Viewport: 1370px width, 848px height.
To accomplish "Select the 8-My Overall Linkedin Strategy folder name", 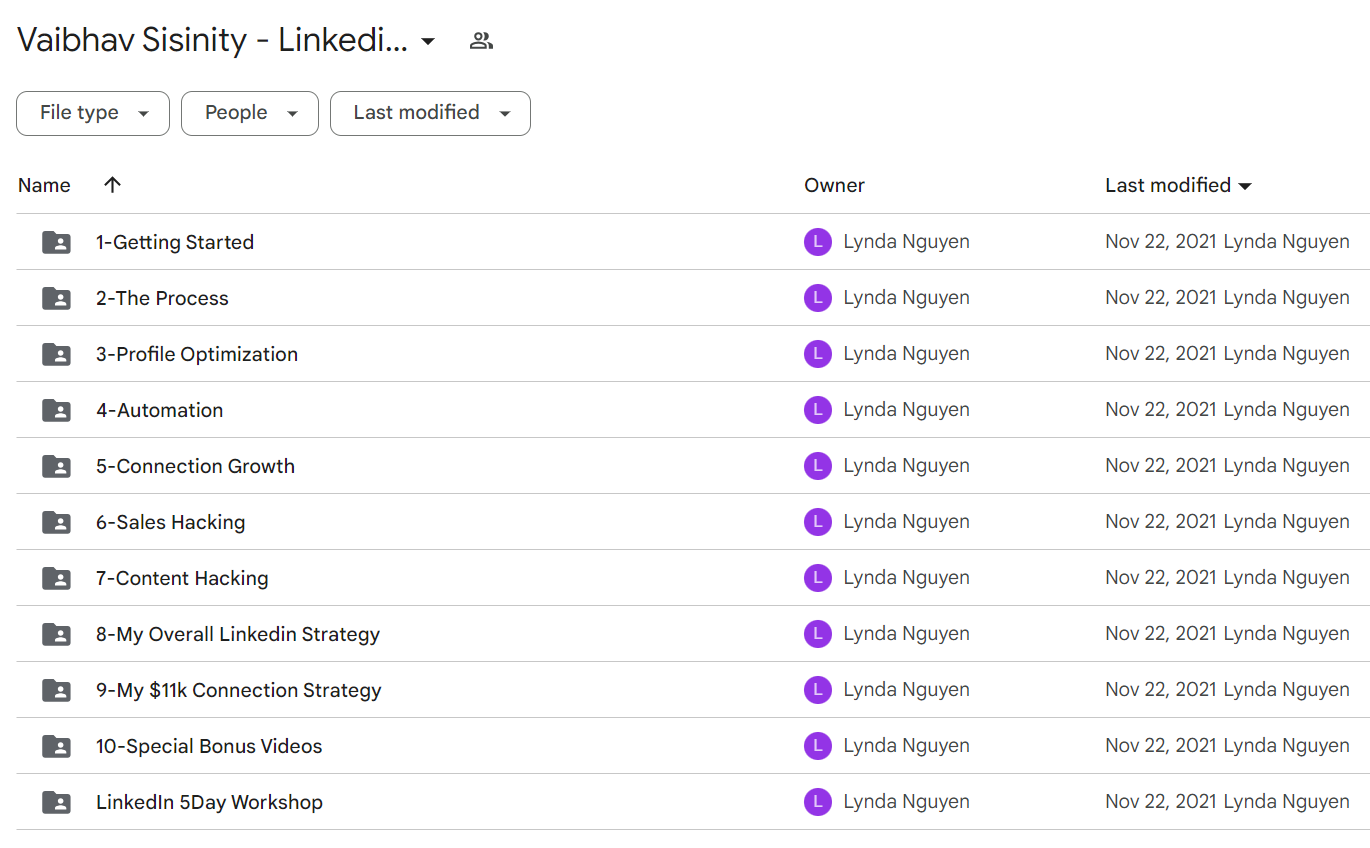I will [238, 634].
